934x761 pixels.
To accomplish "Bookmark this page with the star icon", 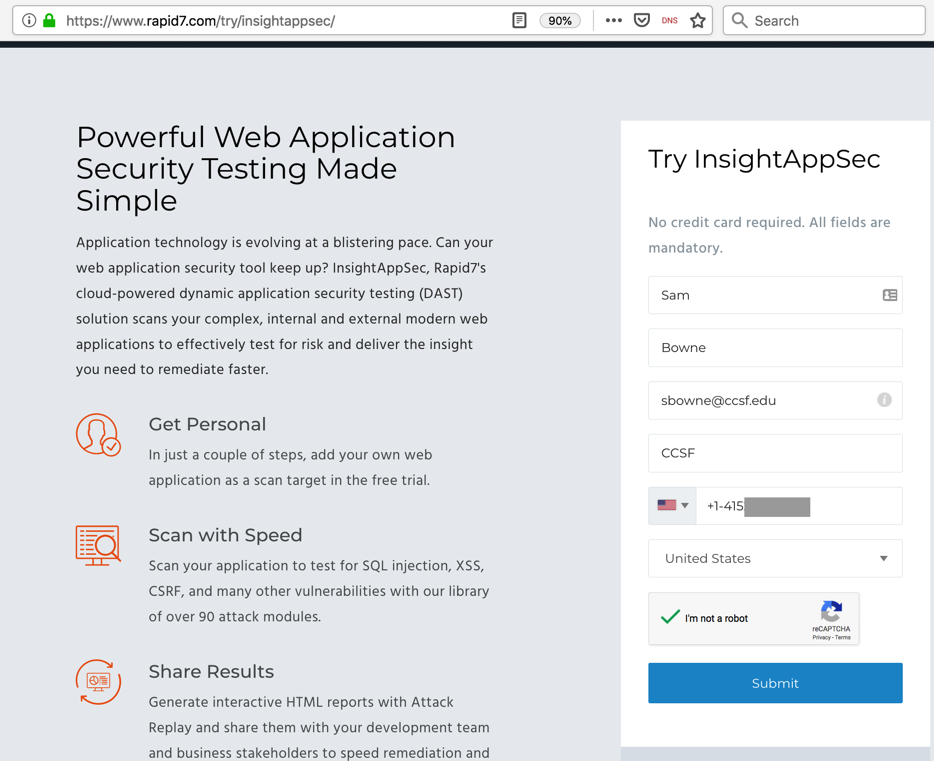I will (698, 20).
